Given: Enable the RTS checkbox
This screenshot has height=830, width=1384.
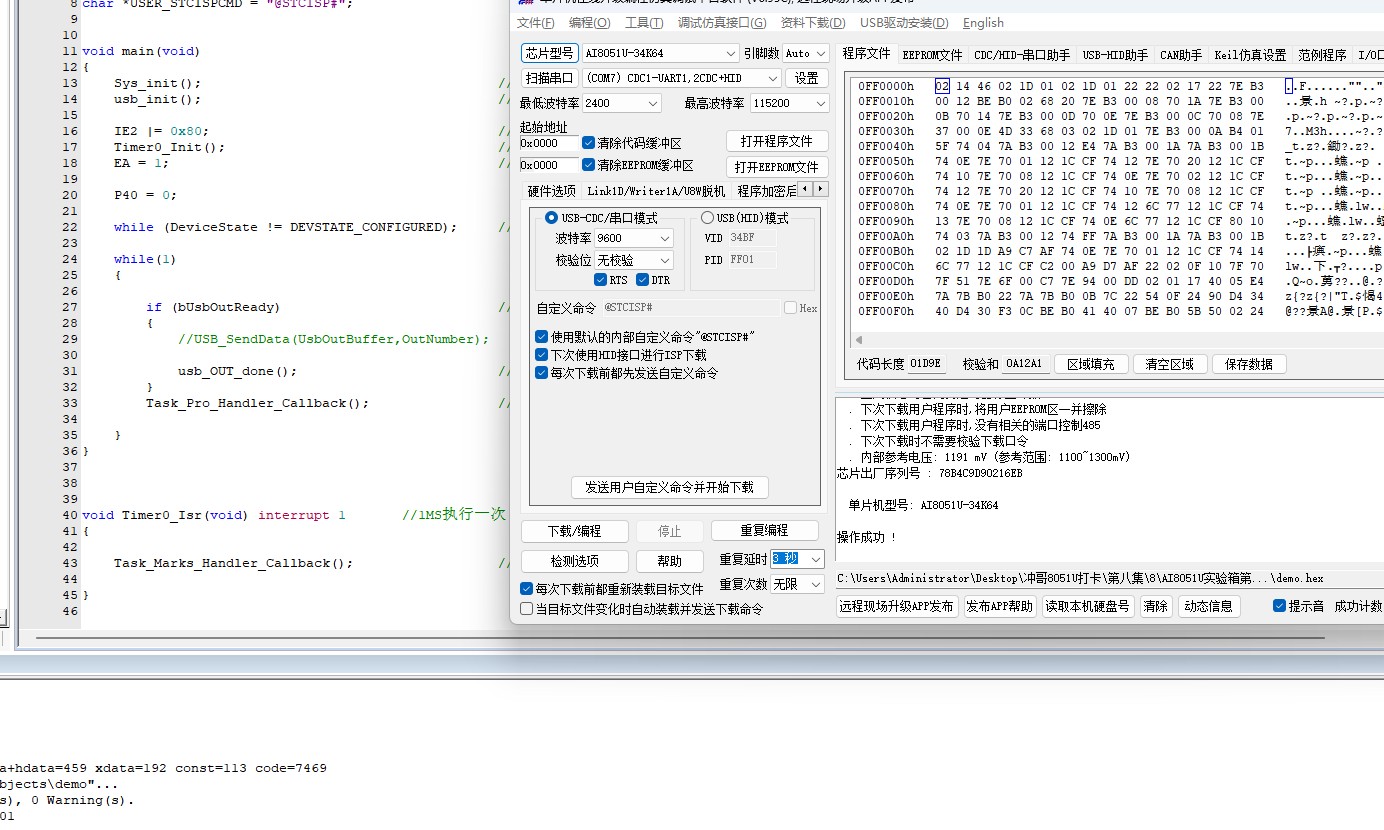Looking at the screenshot, I should pos(600,280).
